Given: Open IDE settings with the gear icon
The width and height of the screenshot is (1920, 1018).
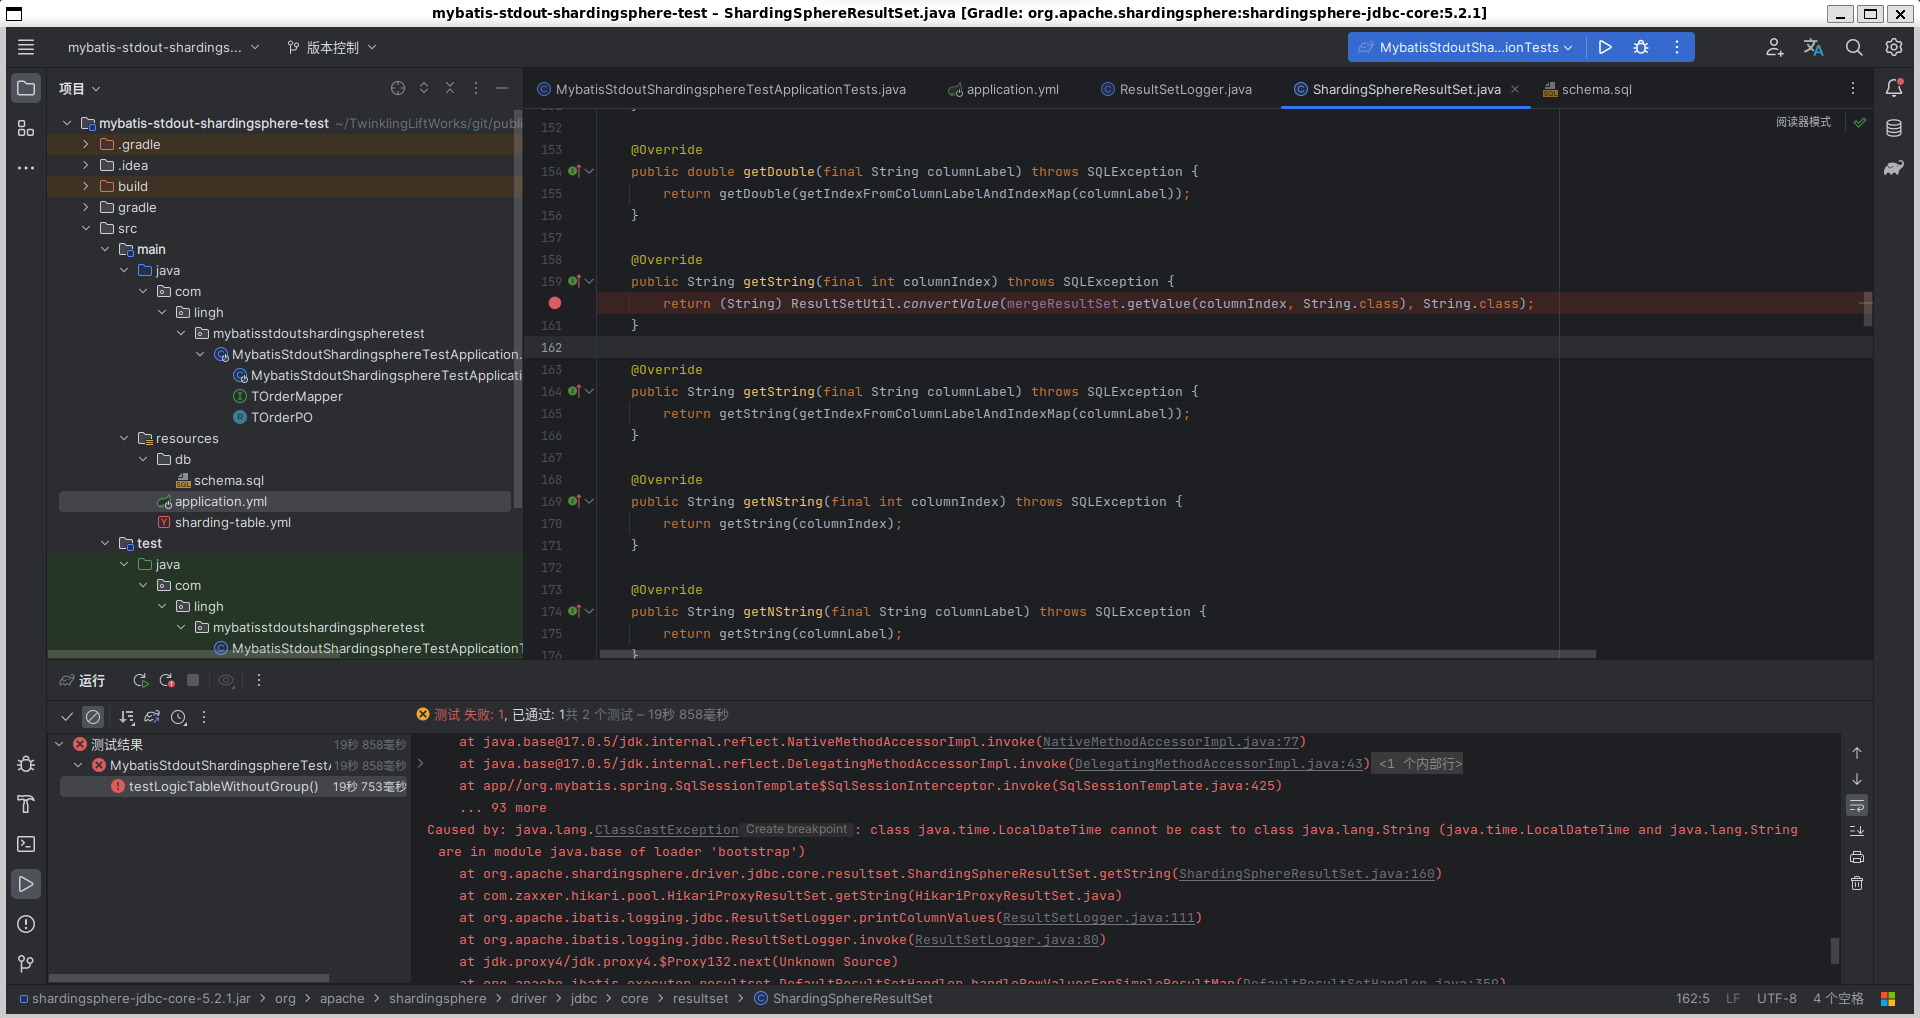Looking at the screenshot, I should pyautogui.click(x=1893, y=47).
